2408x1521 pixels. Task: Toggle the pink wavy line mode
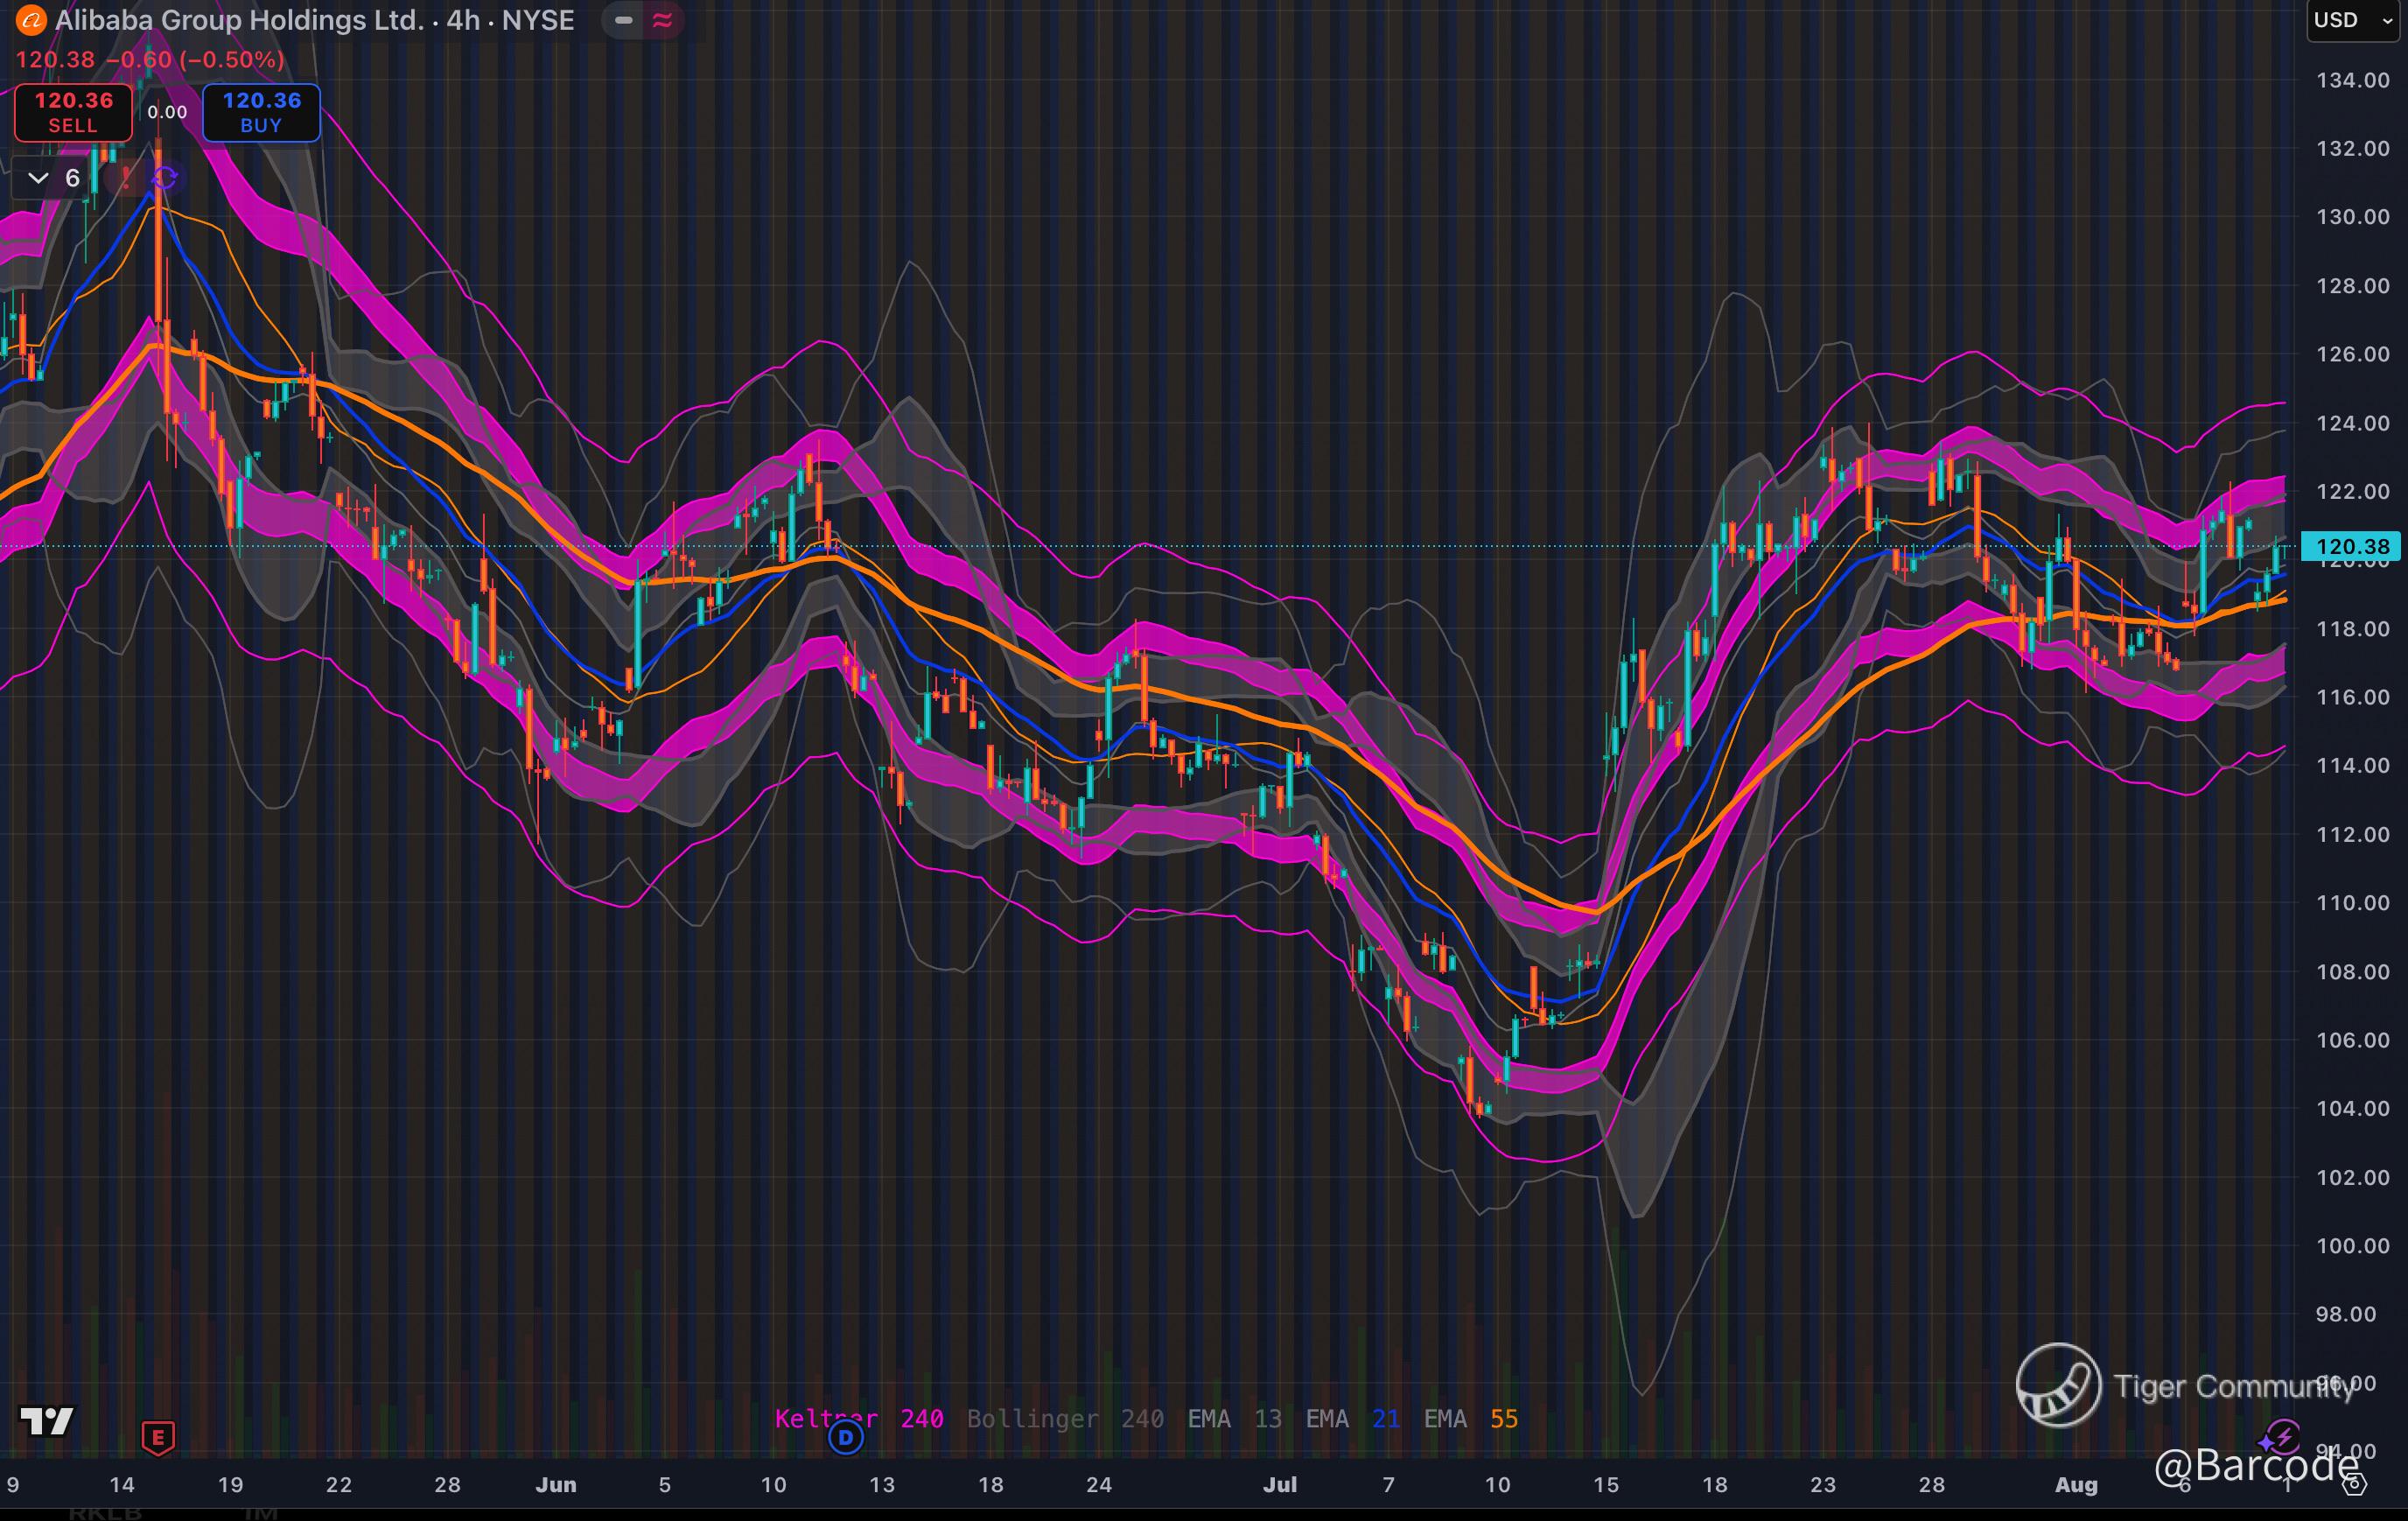click(662, 20)
